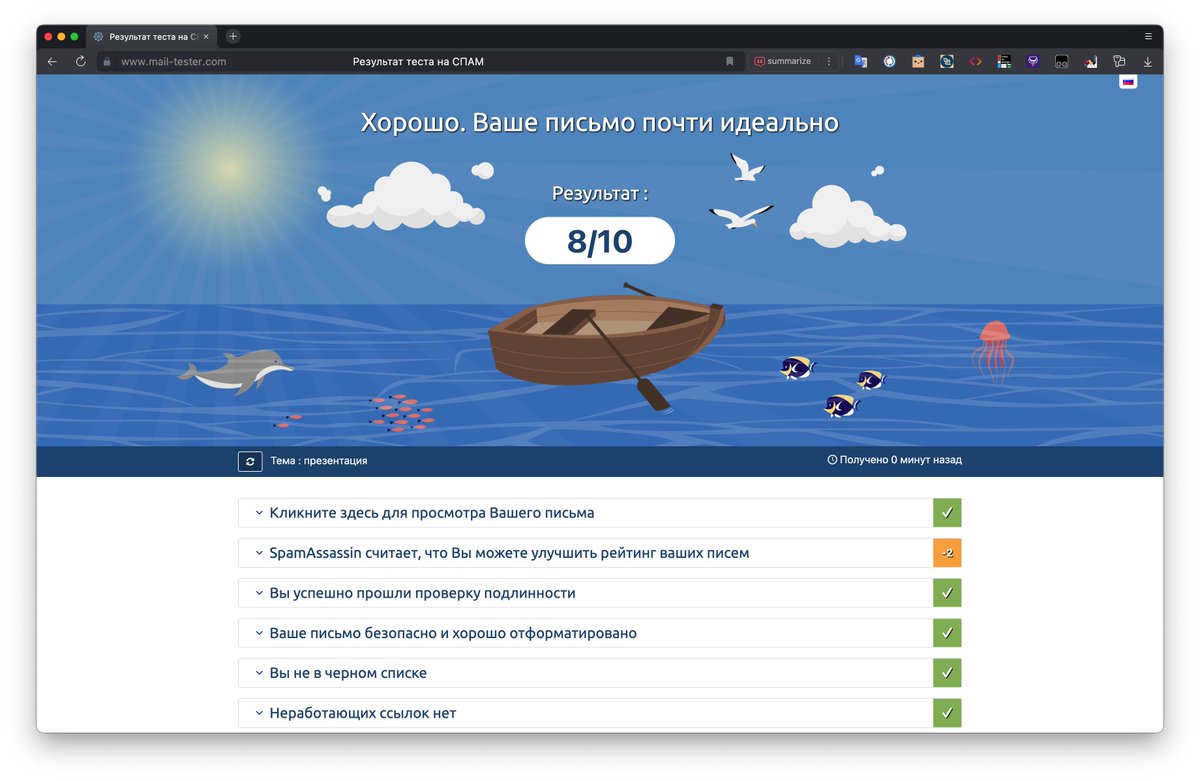
Task: Click the green checkmark on the formatting row
Action: (947, 633)
